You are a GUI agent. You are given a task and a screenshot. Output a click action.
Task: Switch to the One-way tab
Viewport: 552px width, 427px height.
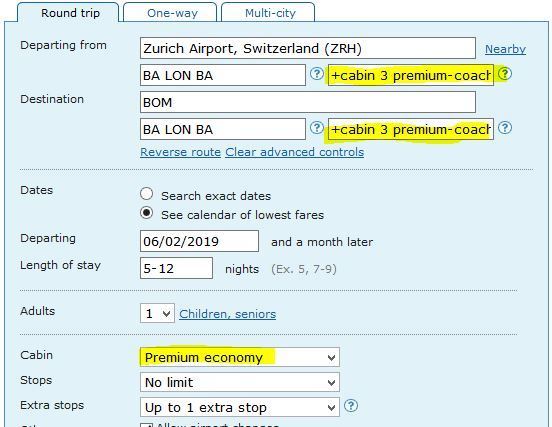[x=172, y=13]
